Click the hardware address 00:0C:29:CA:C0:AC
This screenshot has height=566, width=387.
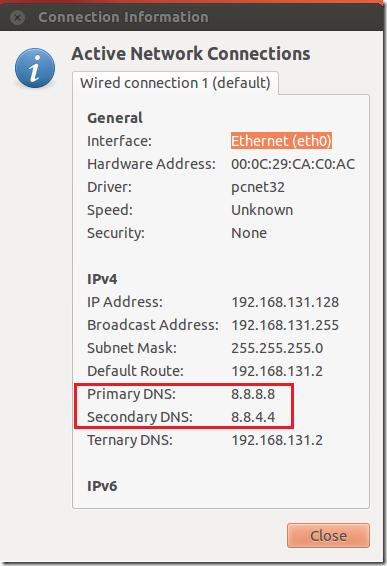coord(293,164)
